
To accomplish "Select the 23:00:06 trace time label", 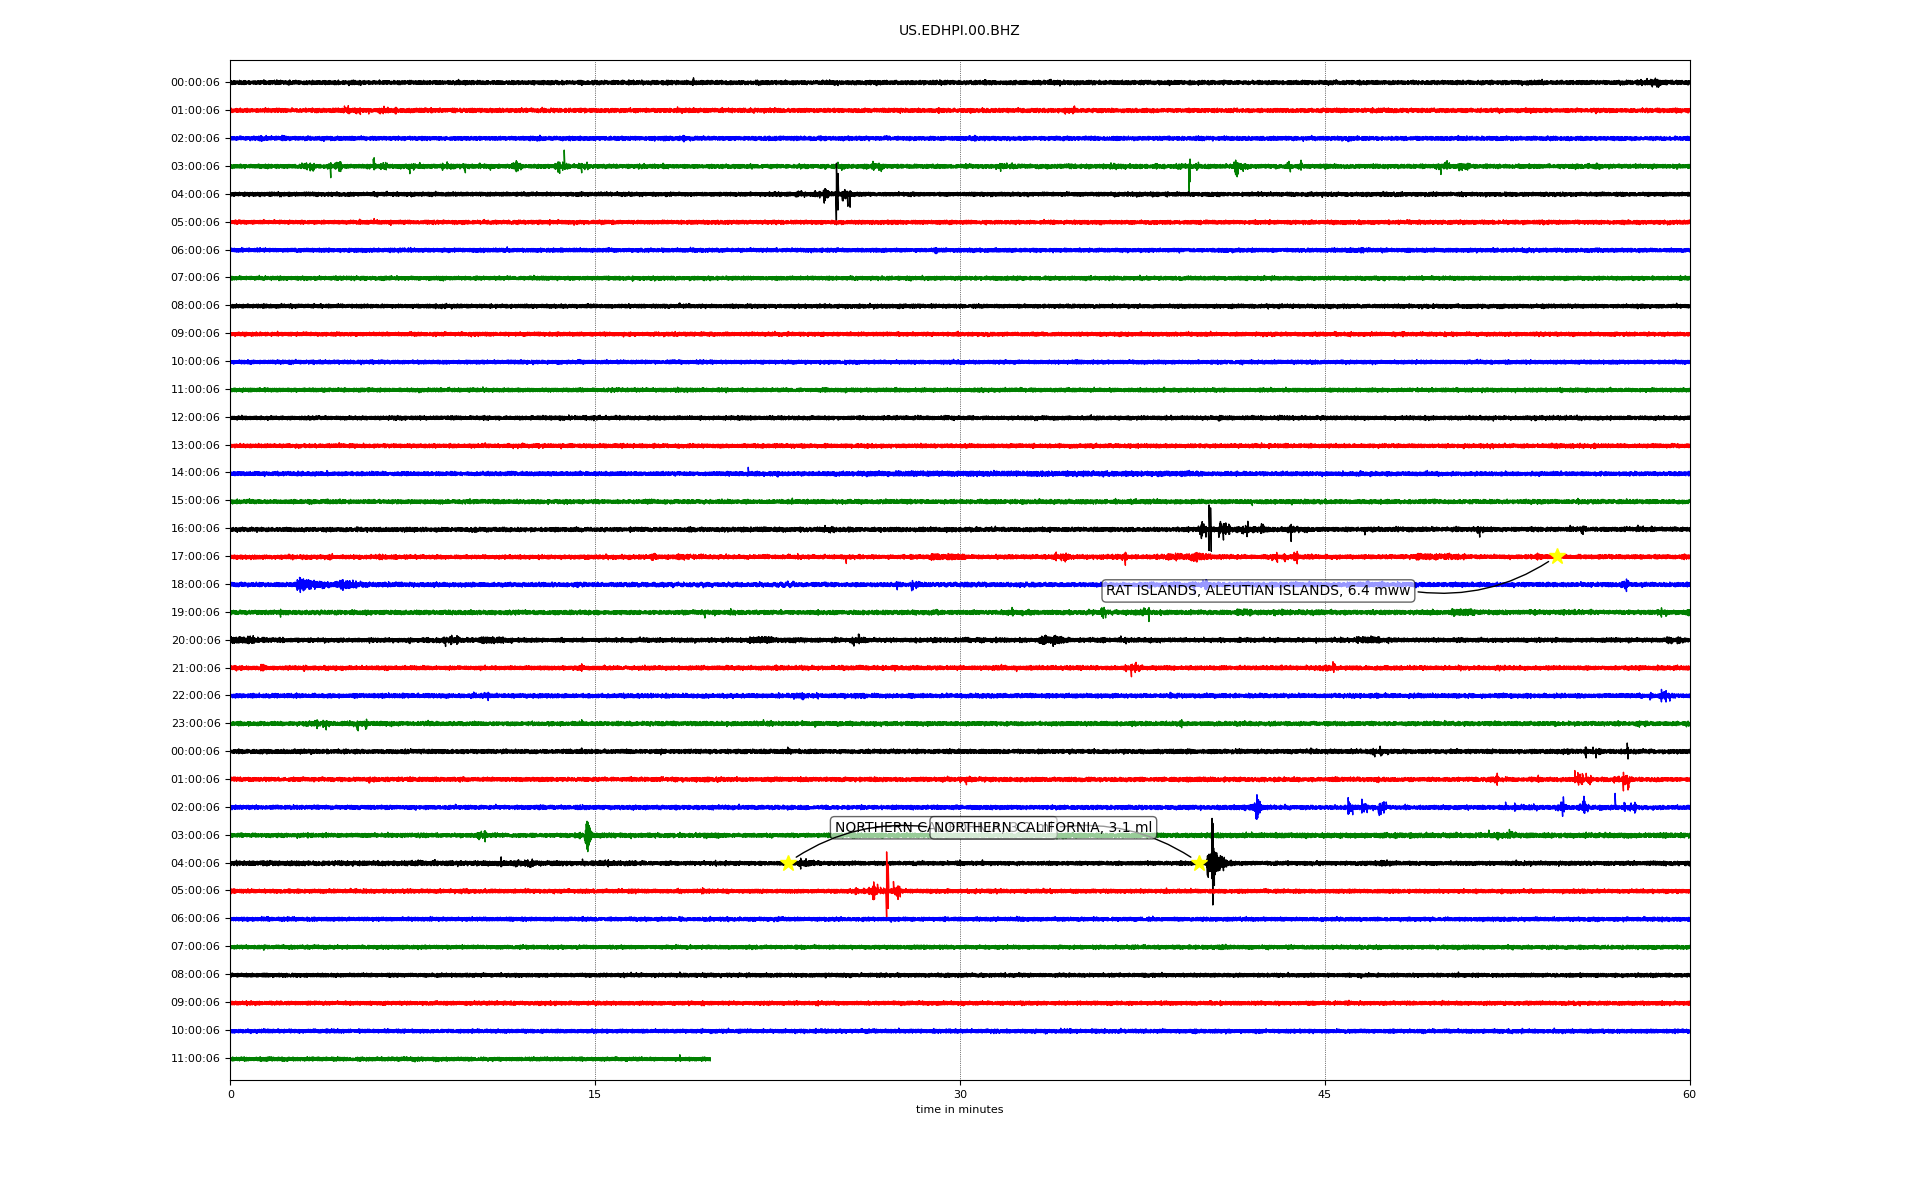I will coord(195,724).
